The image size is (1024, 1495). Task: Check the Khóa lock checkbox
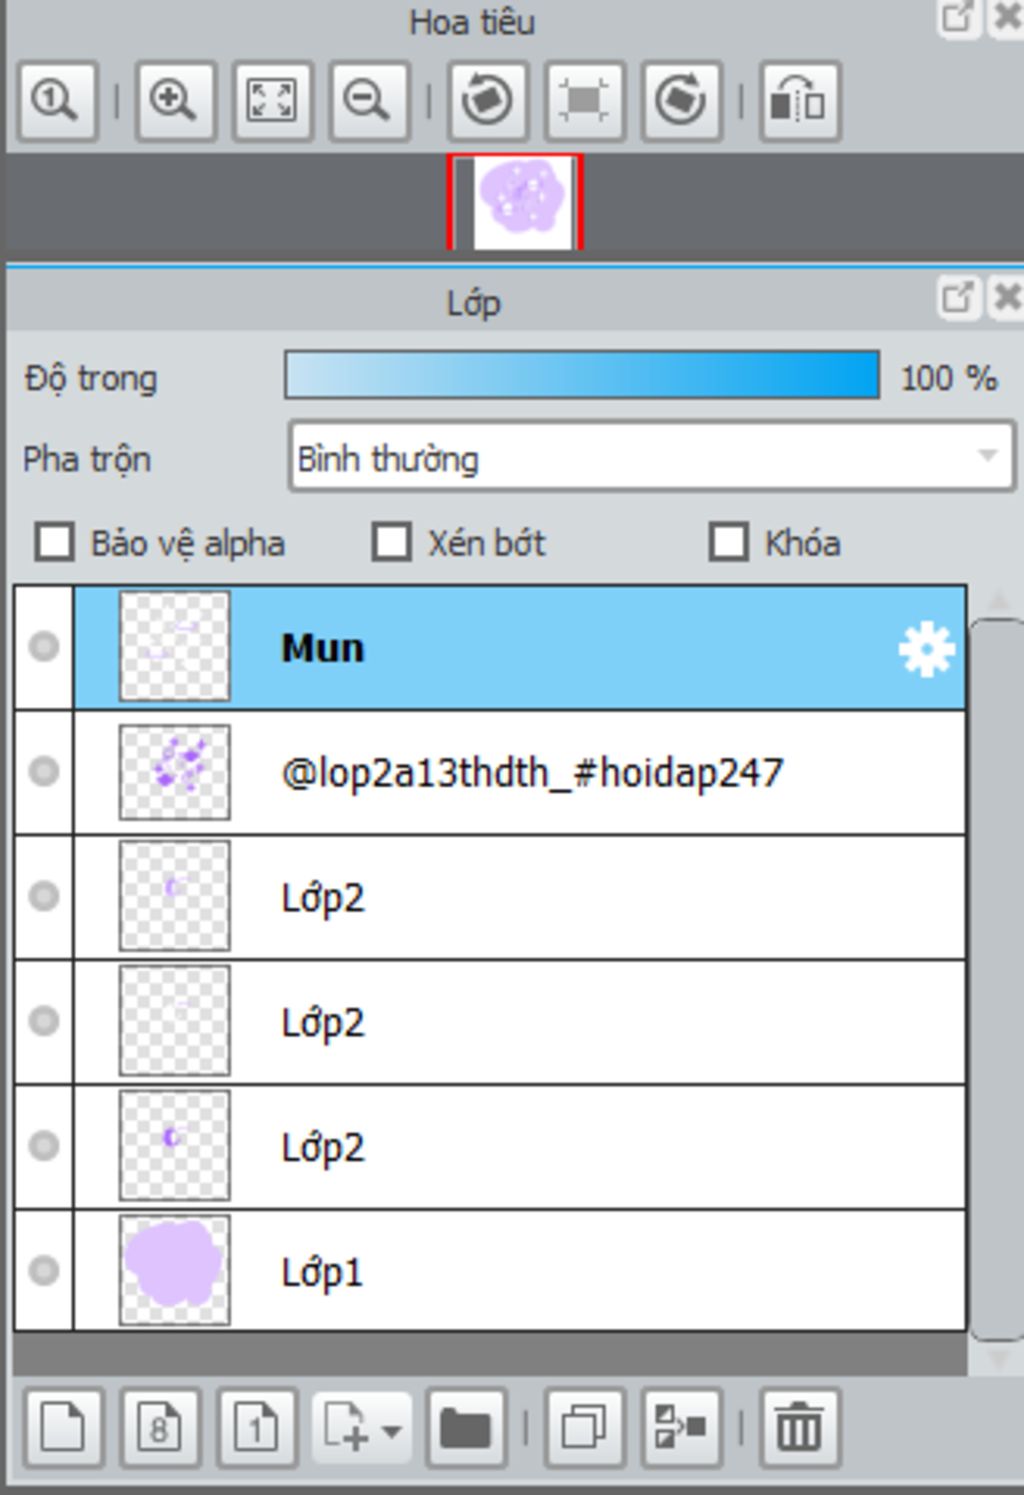point(728,543)
